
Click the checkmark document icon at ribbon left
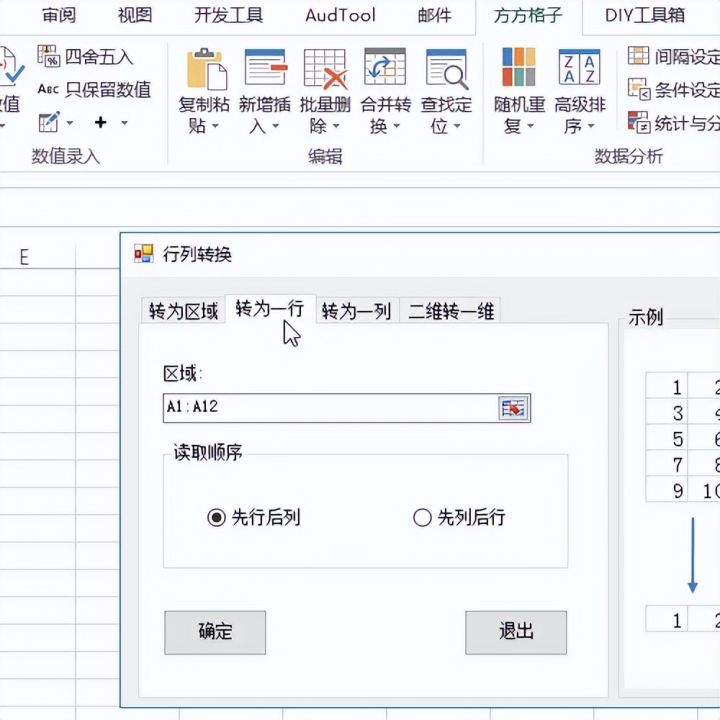tap(11, 66)
